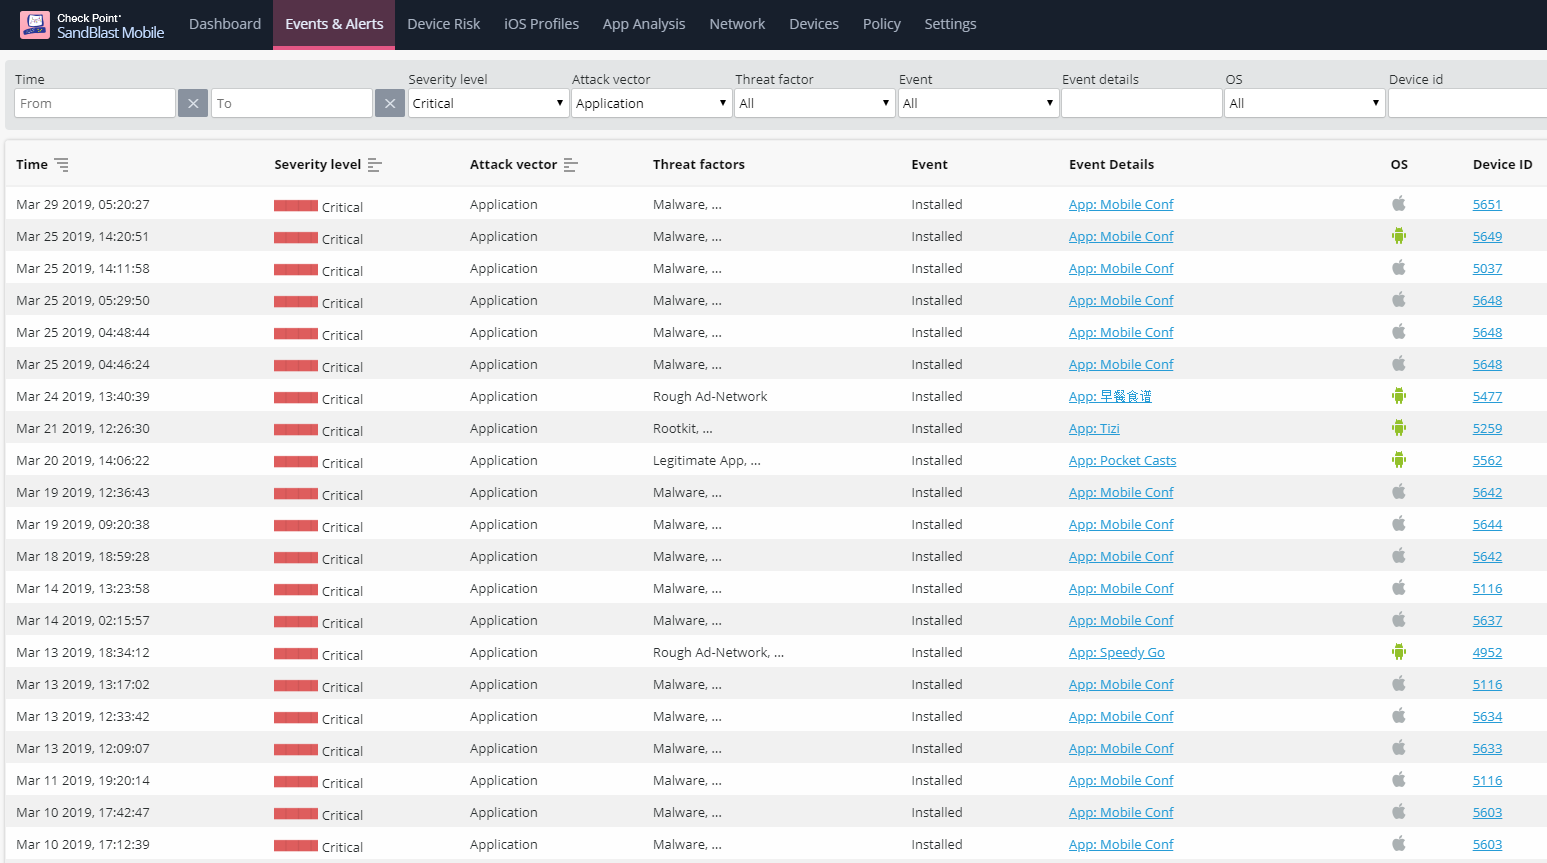The height and width of the screenshot is (863, 1547).
Task: Click the Android icon in the Speedy Go row
Action: pos(1399,652)
